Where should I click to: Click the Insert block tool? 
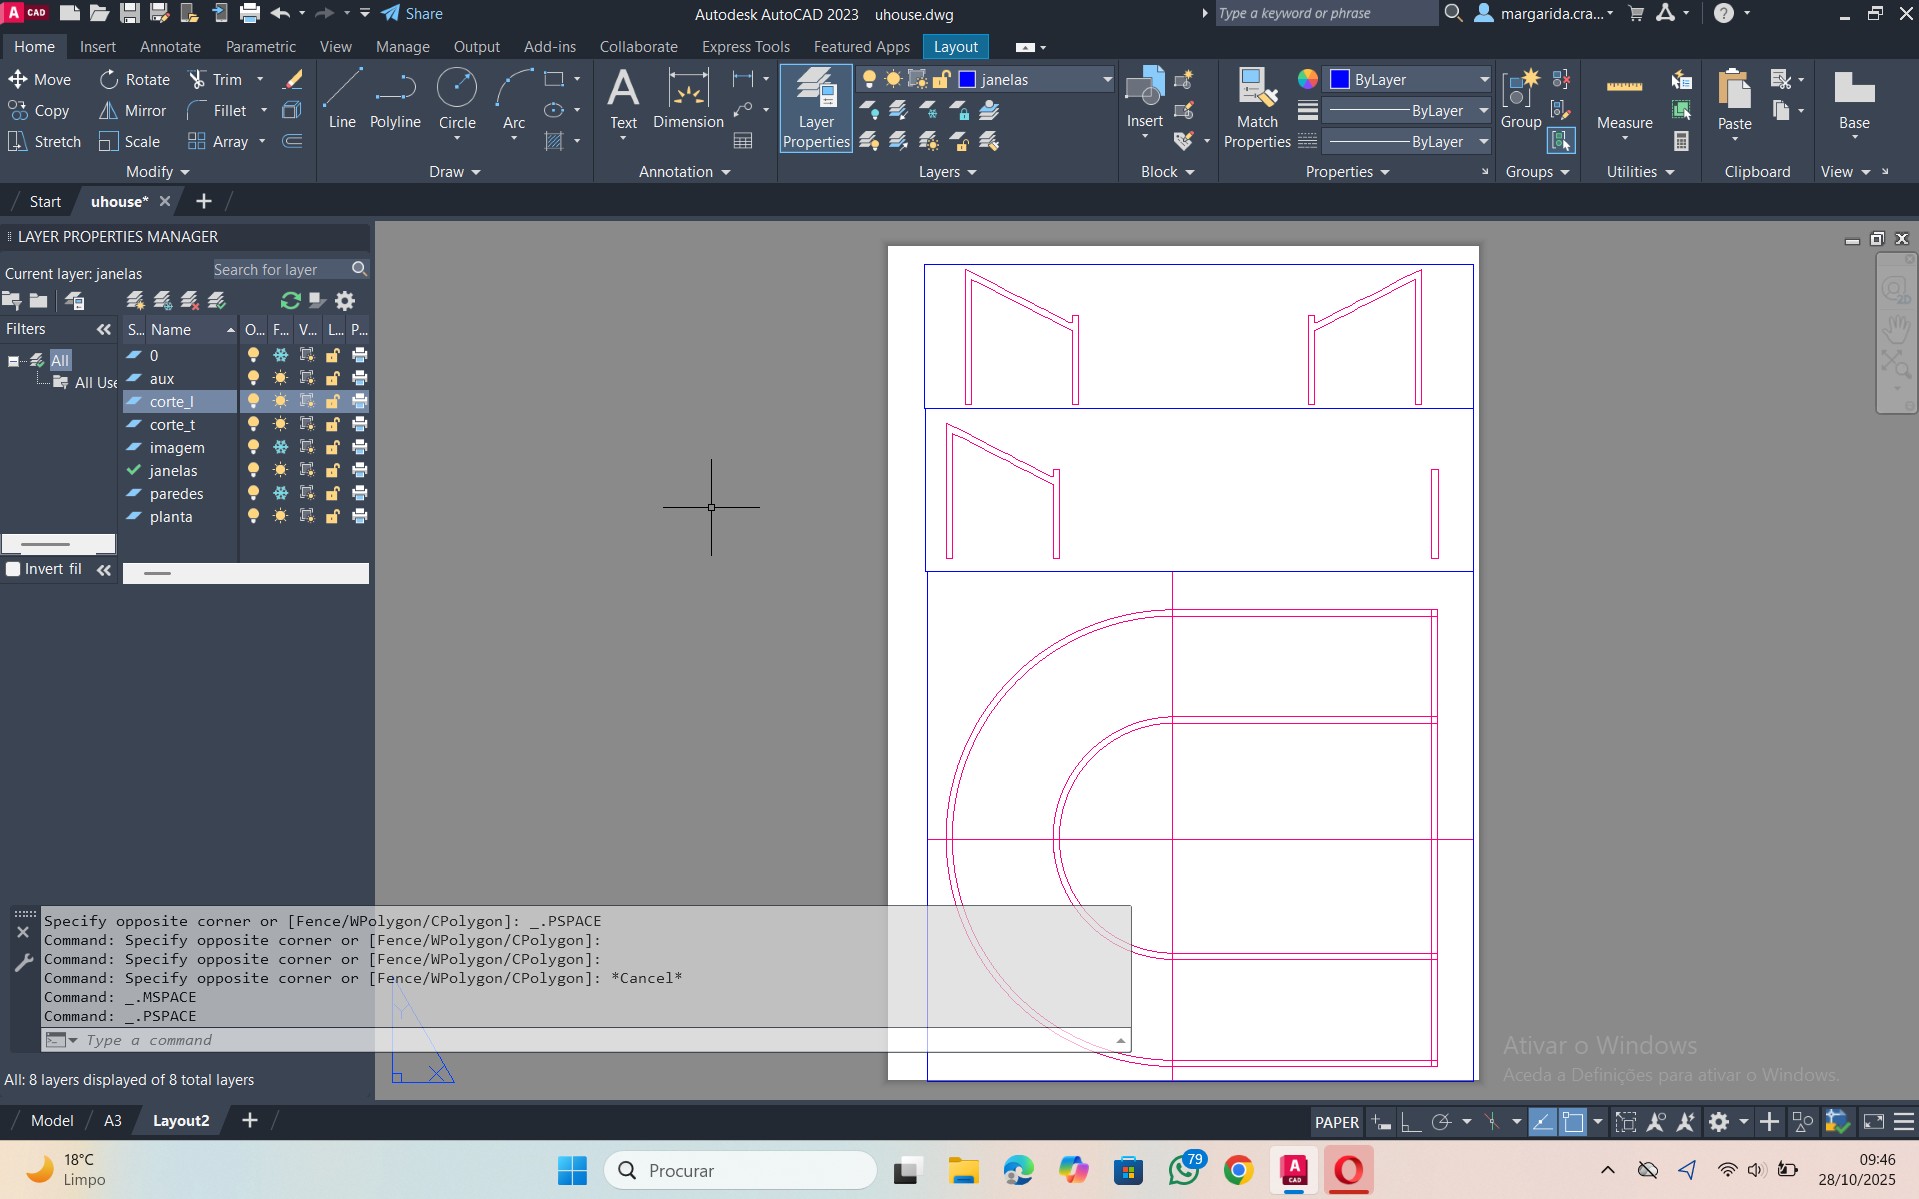1145,99
